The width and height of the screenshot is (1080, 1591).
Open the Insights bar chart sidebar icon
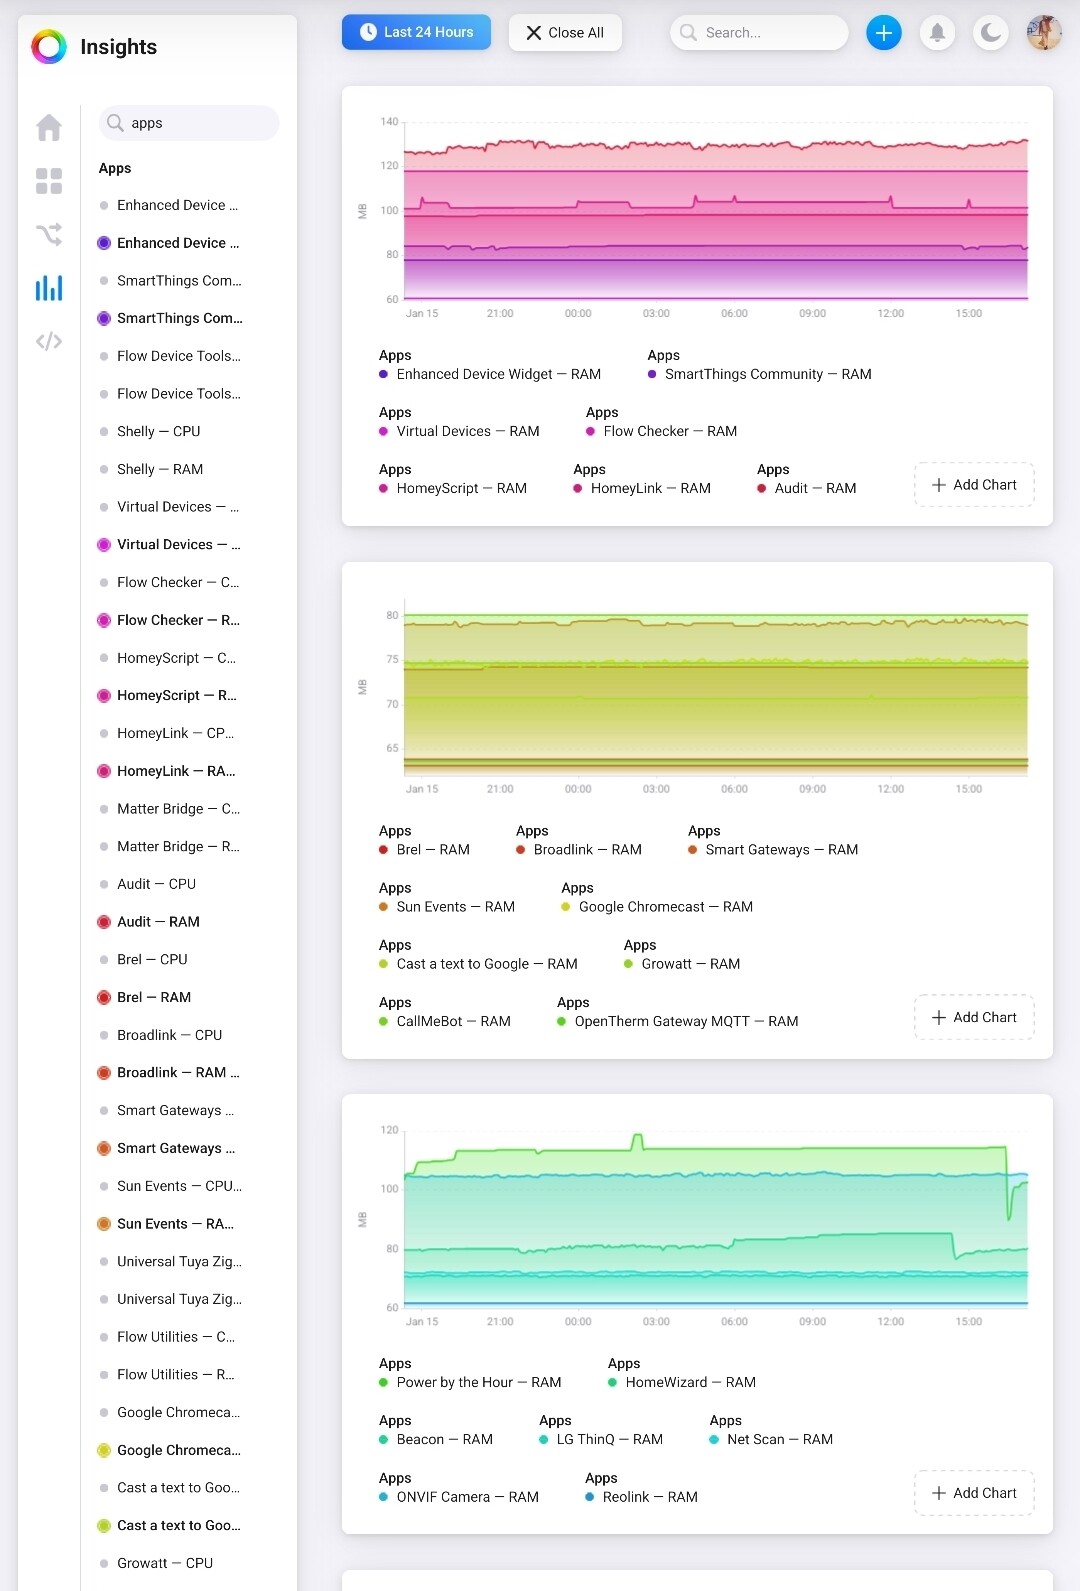tap(49, 288)
